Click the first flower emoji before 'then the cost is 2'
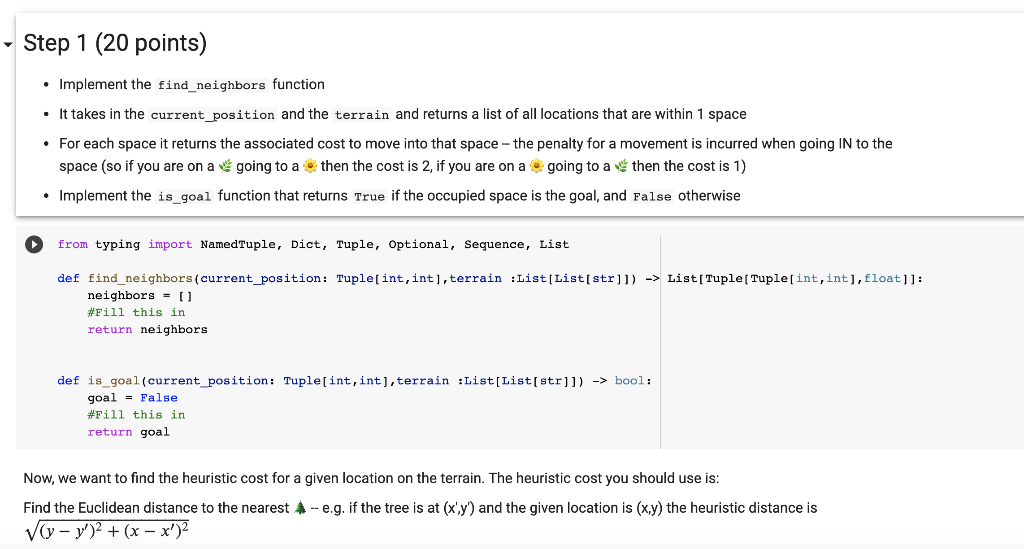Viewport: 1024px width, 549px height. click(x=310, y=166)
